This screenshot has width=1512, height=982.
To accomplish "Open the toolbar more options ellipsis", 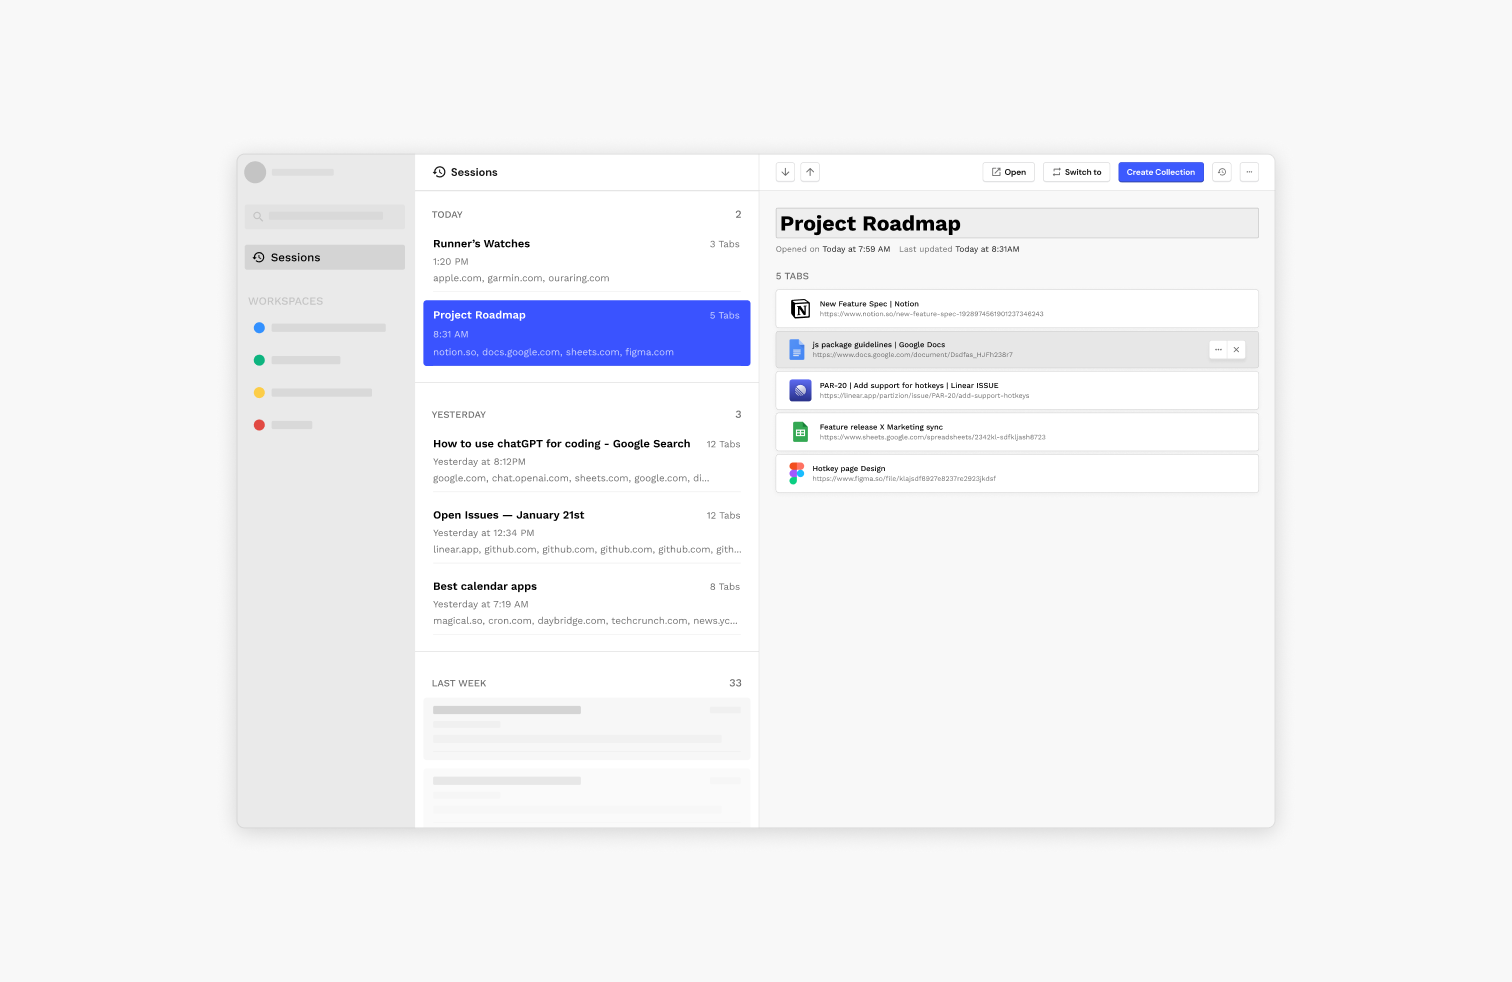I will tap(1249, 172).
